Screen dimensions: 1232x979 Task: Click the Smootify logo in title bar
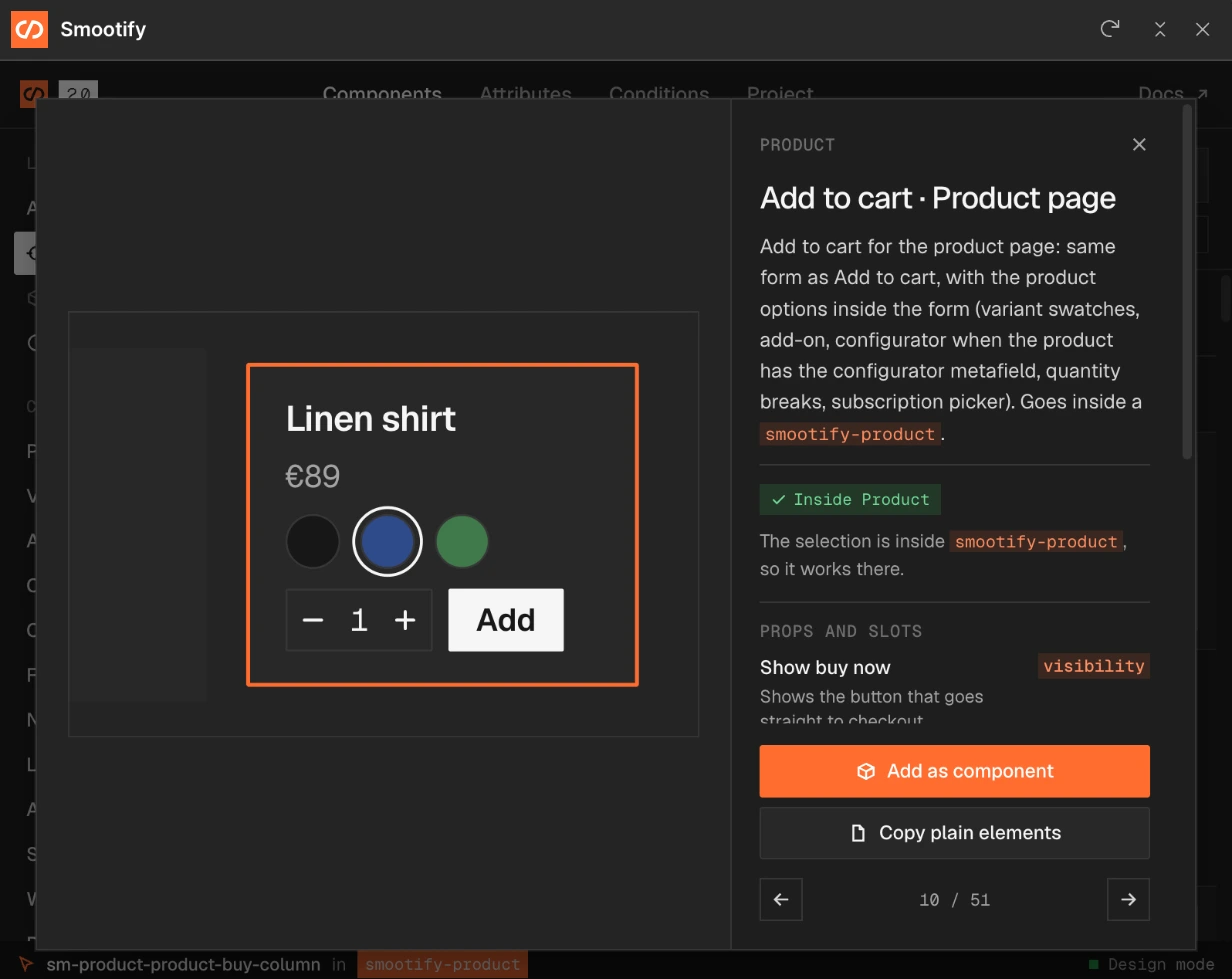pos(29,29)
